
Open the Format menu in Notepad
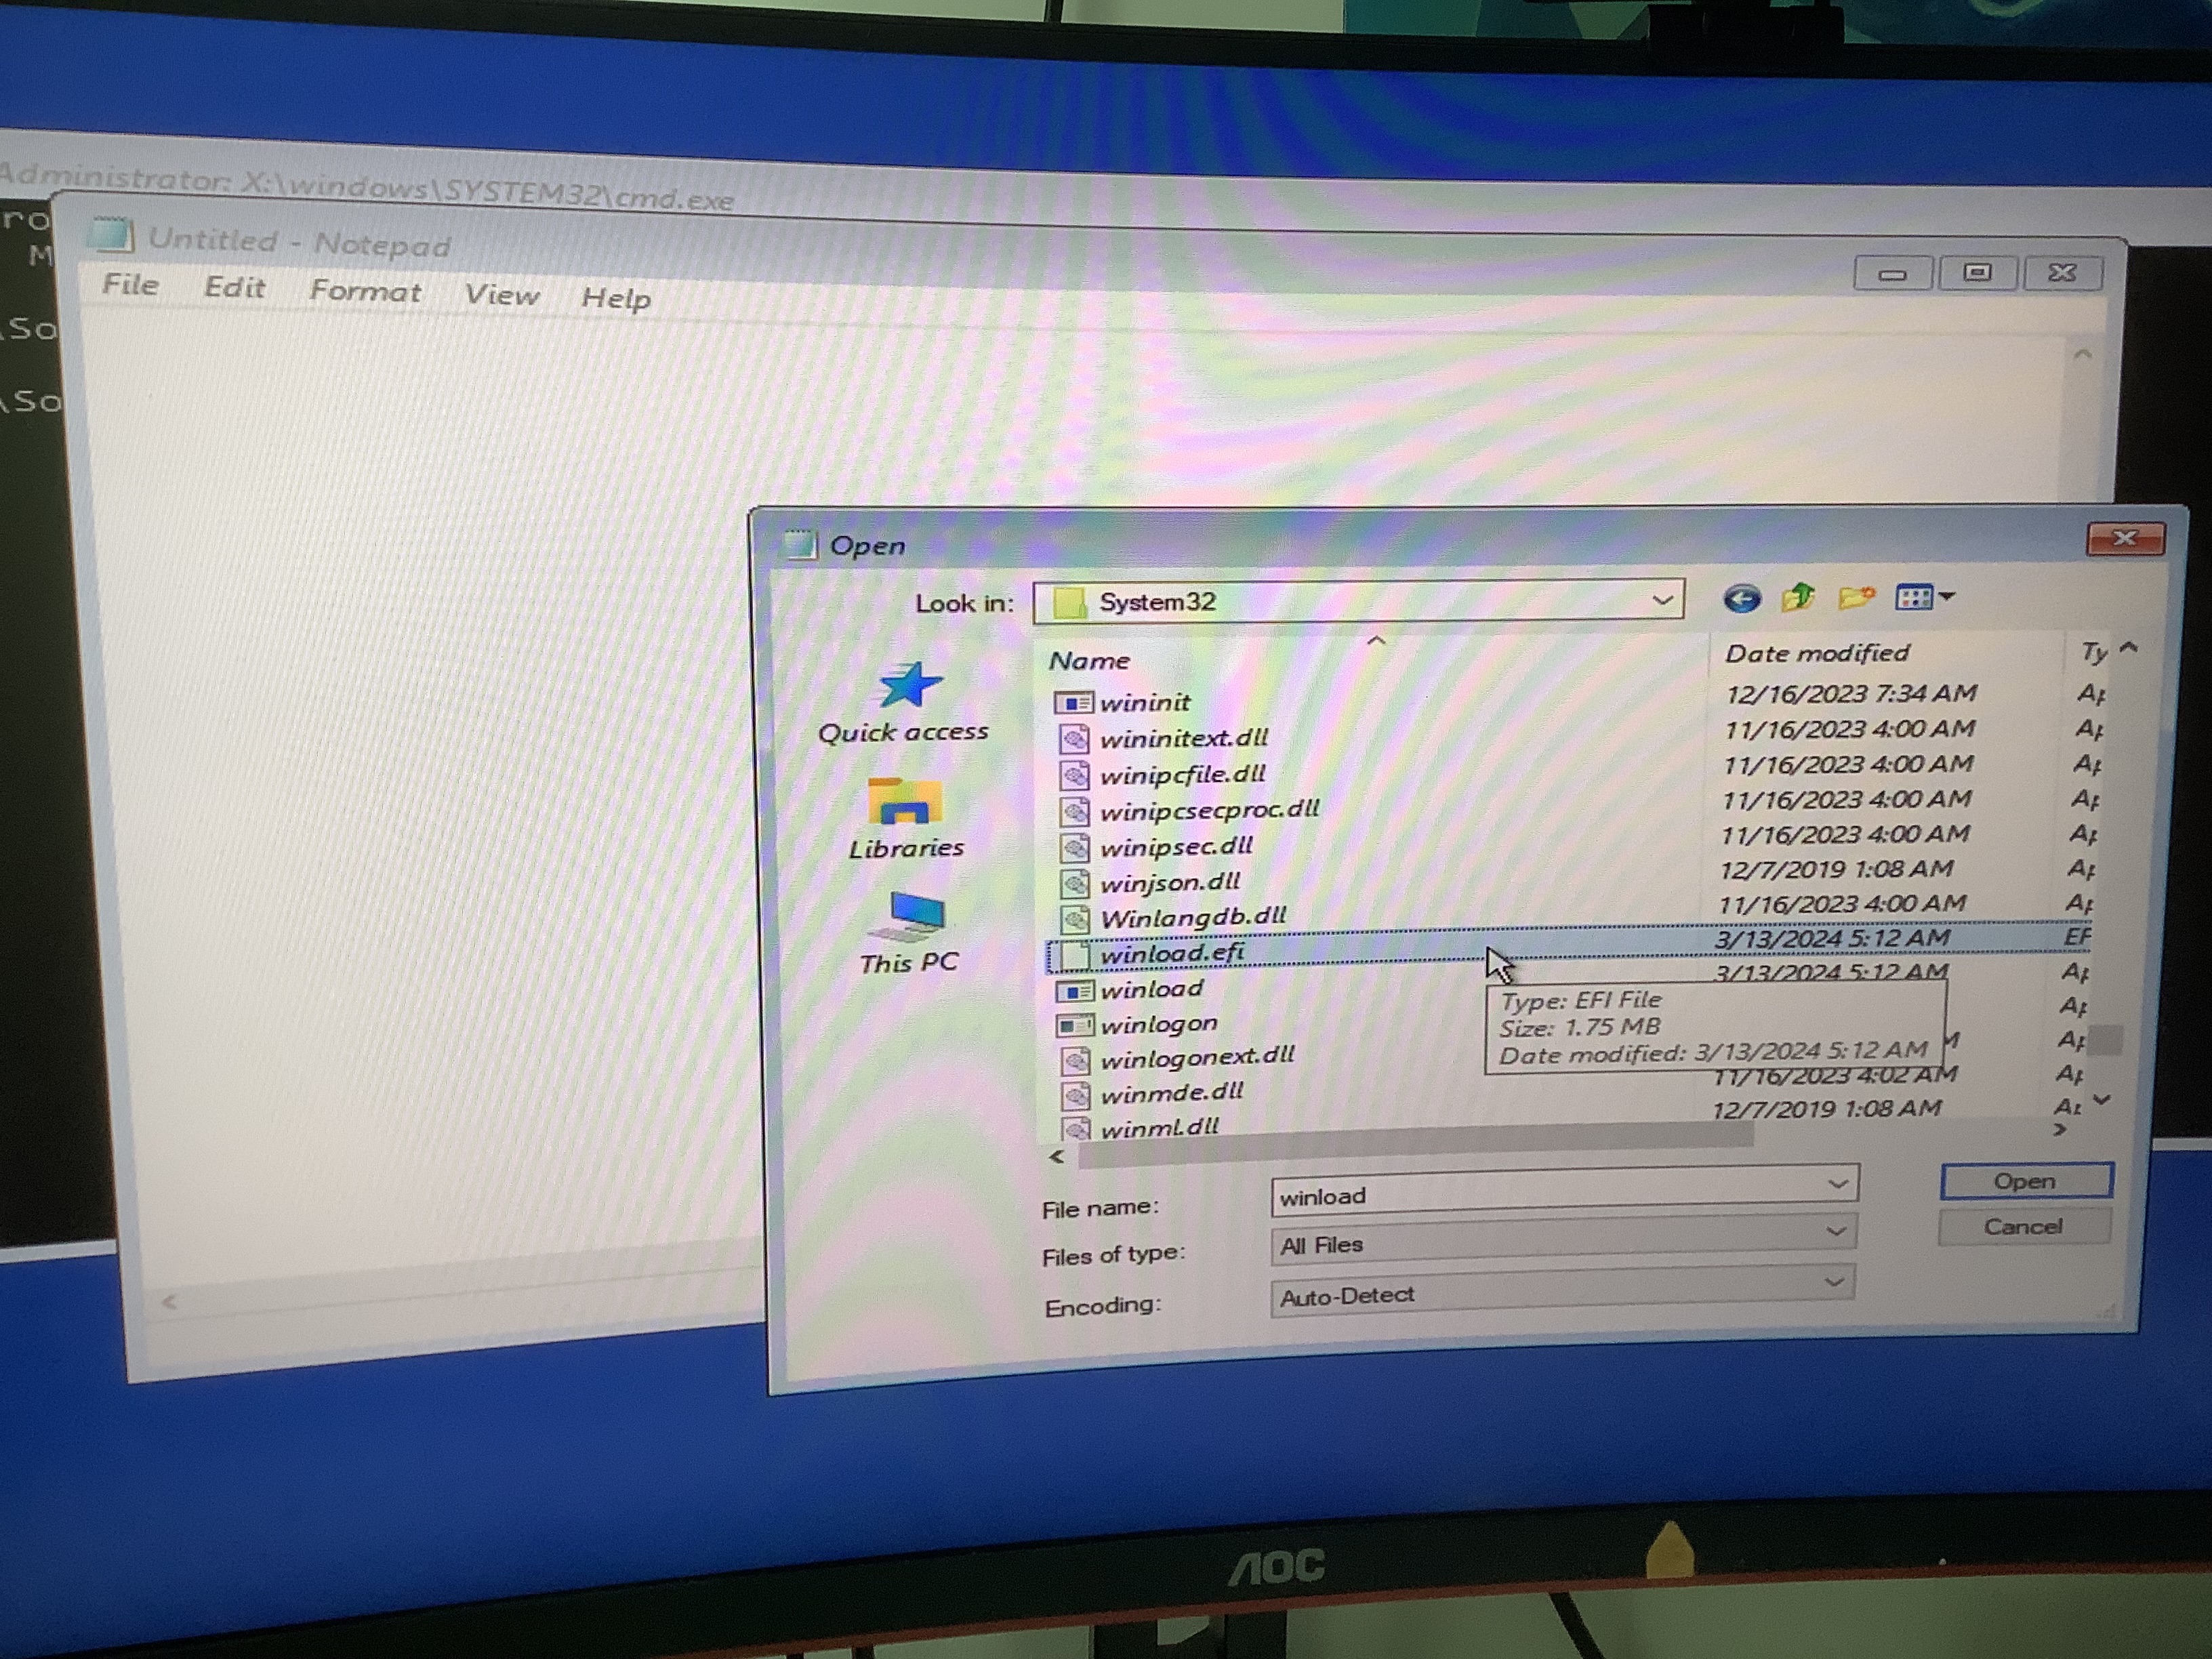click(365, 292)
